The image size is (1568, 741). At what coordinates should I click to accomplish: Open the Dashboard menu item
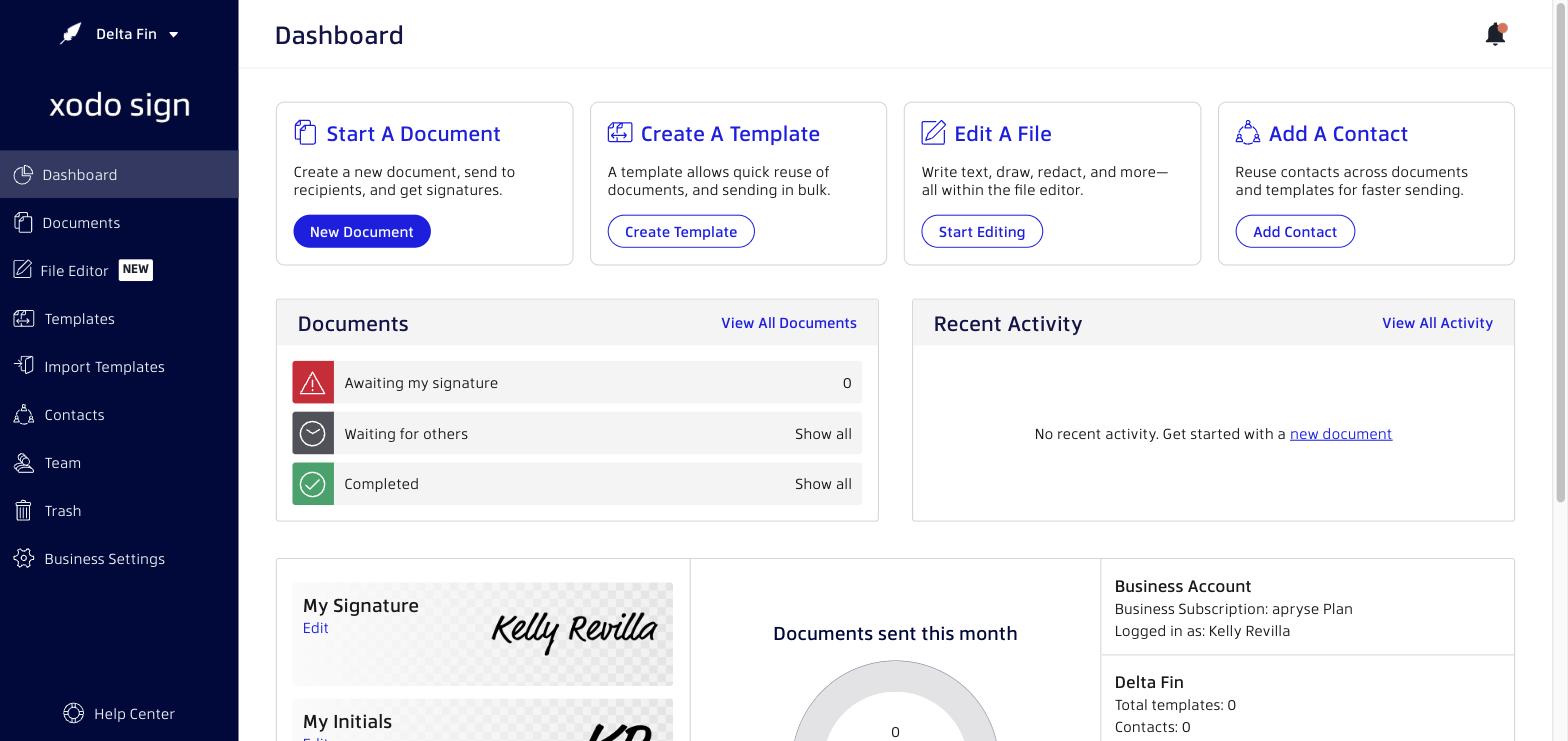119,175
